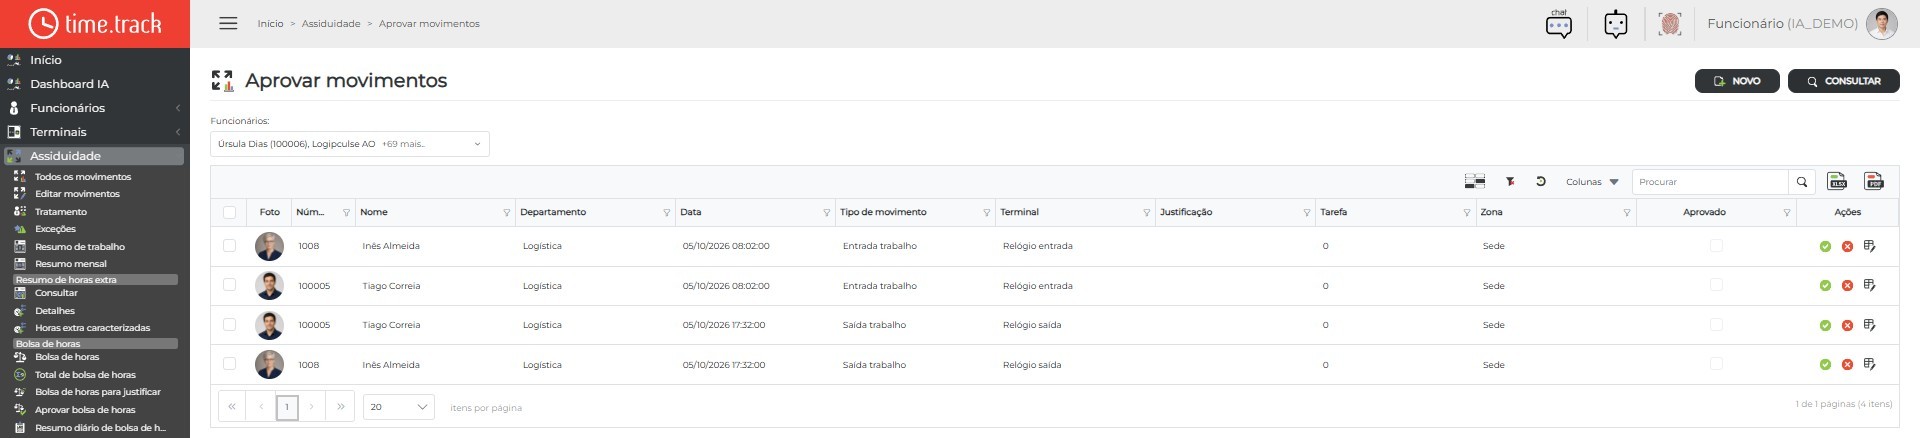Toggle Aprovado checkbox for Tiago Correia 08:02
Screen dimensions: 1920x438
[1716, 285]
